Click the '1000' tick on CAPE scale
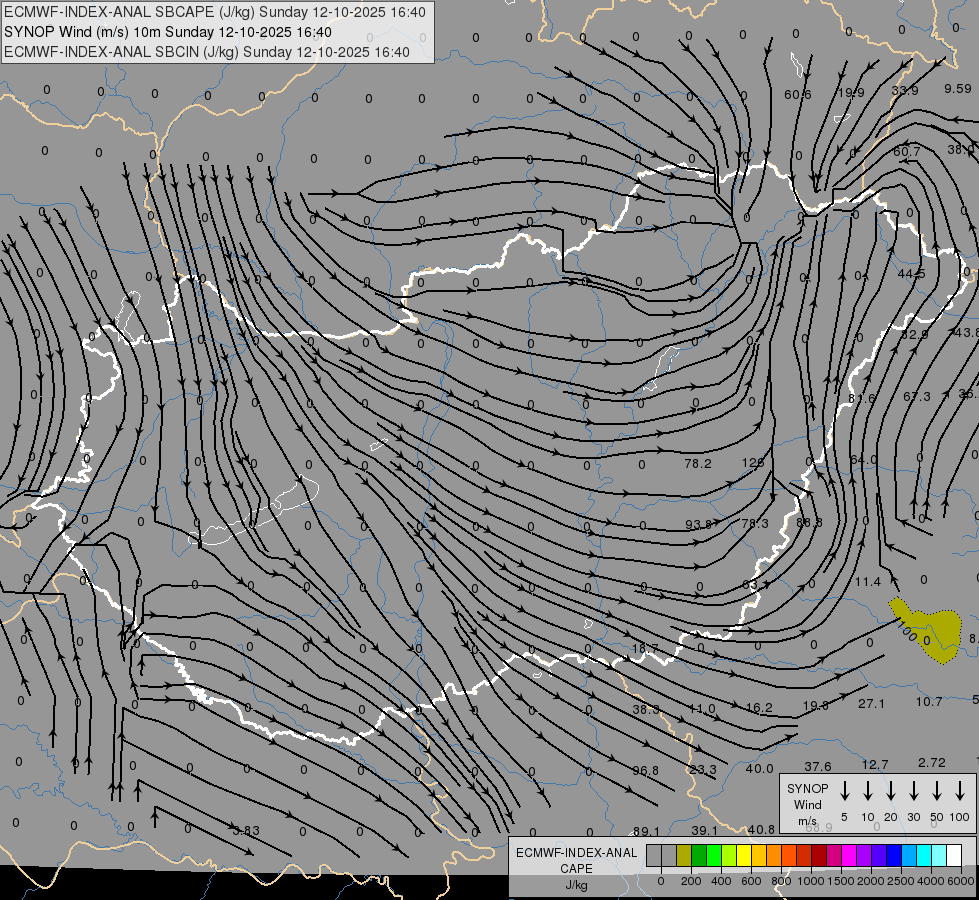The image size is (979, 900). pos(810,881)
